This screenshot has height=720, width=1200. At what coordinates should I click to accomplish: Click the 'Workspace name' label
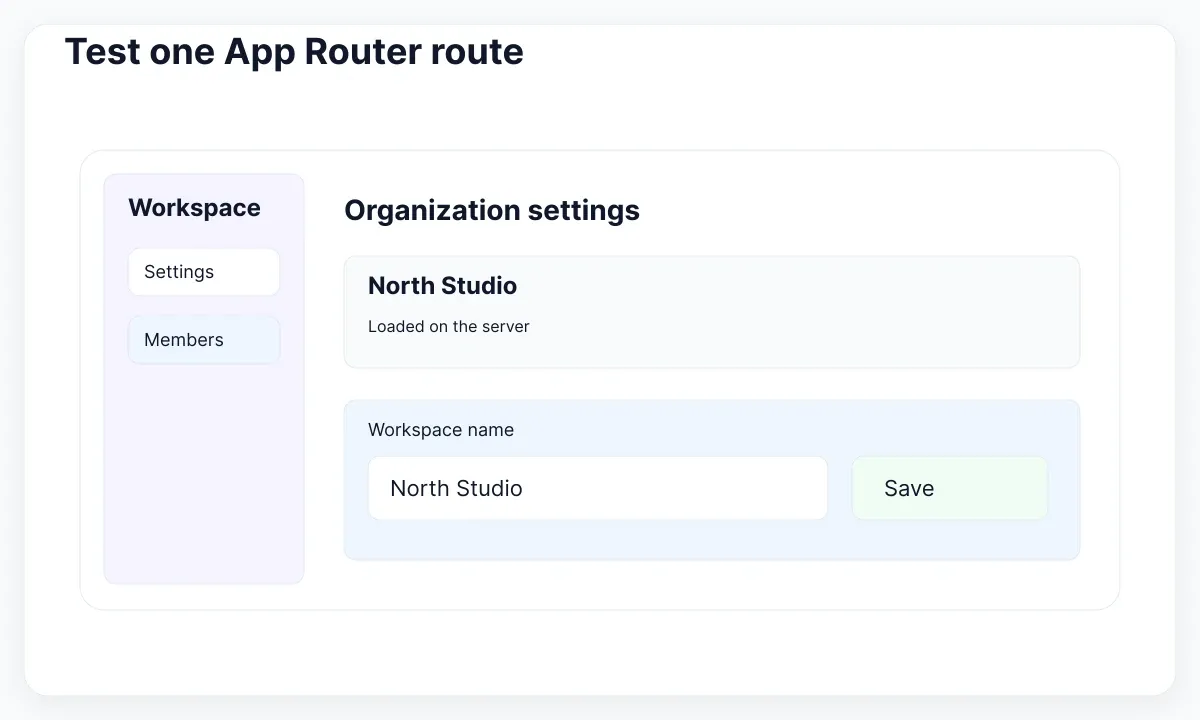click(x=441, y=430)
